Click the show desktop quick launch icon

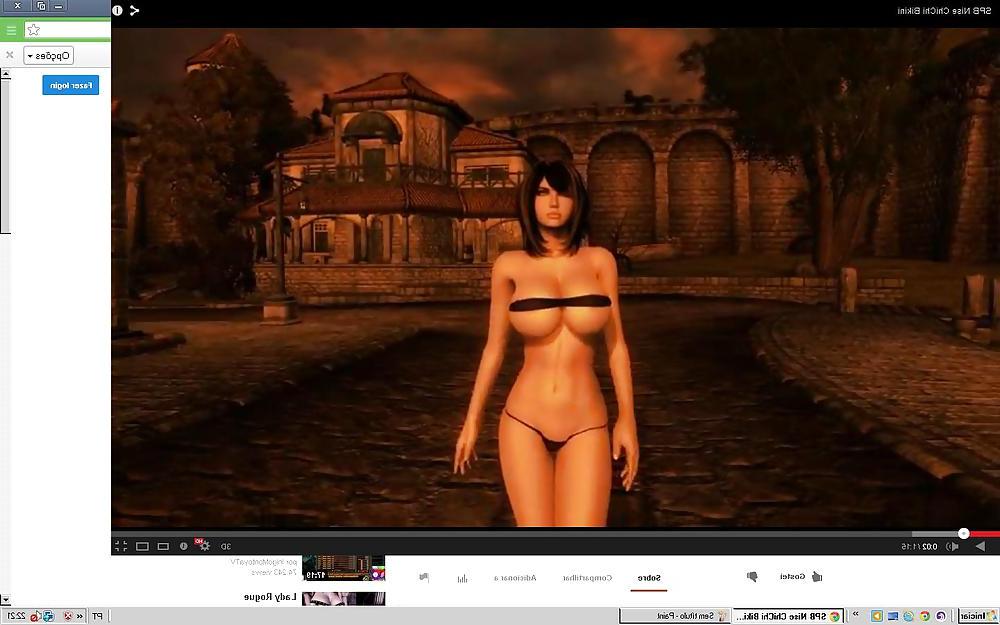point(893,616)
